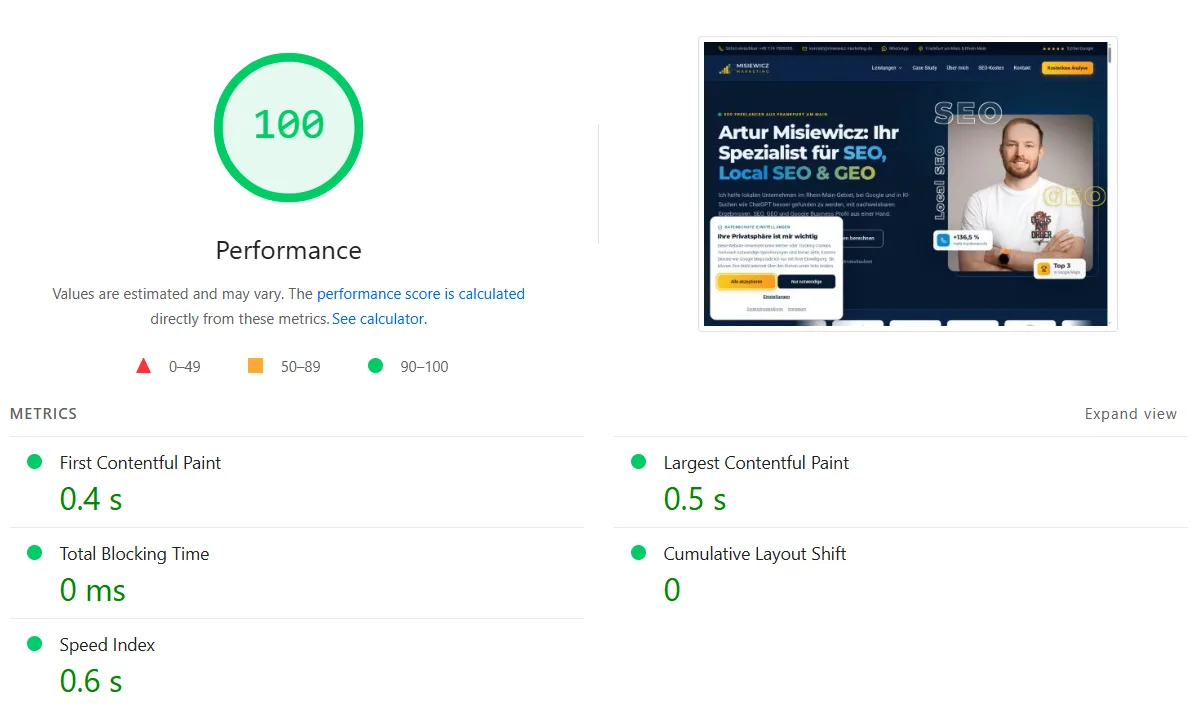Click the 'Case Study' menu item in the screenshot
Image resolution: width=1198 pixels, height=705 pixels.
click(x=924, y=68)
